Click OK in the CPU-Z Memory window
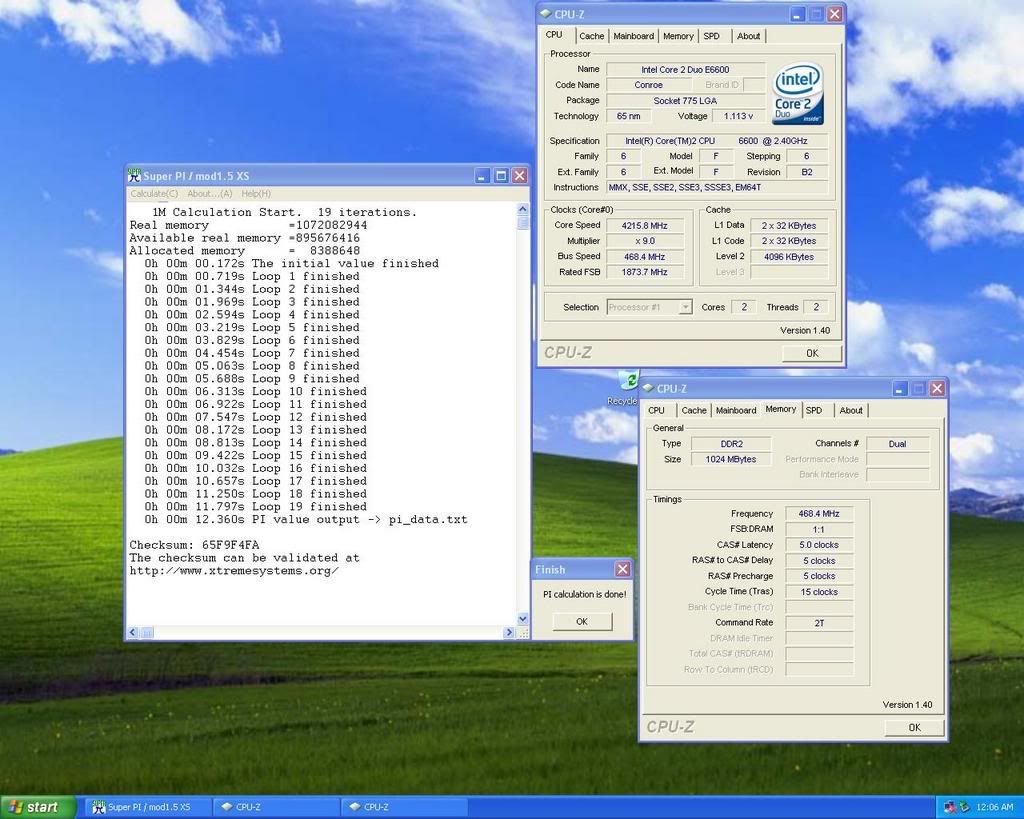 click(913, 727)
